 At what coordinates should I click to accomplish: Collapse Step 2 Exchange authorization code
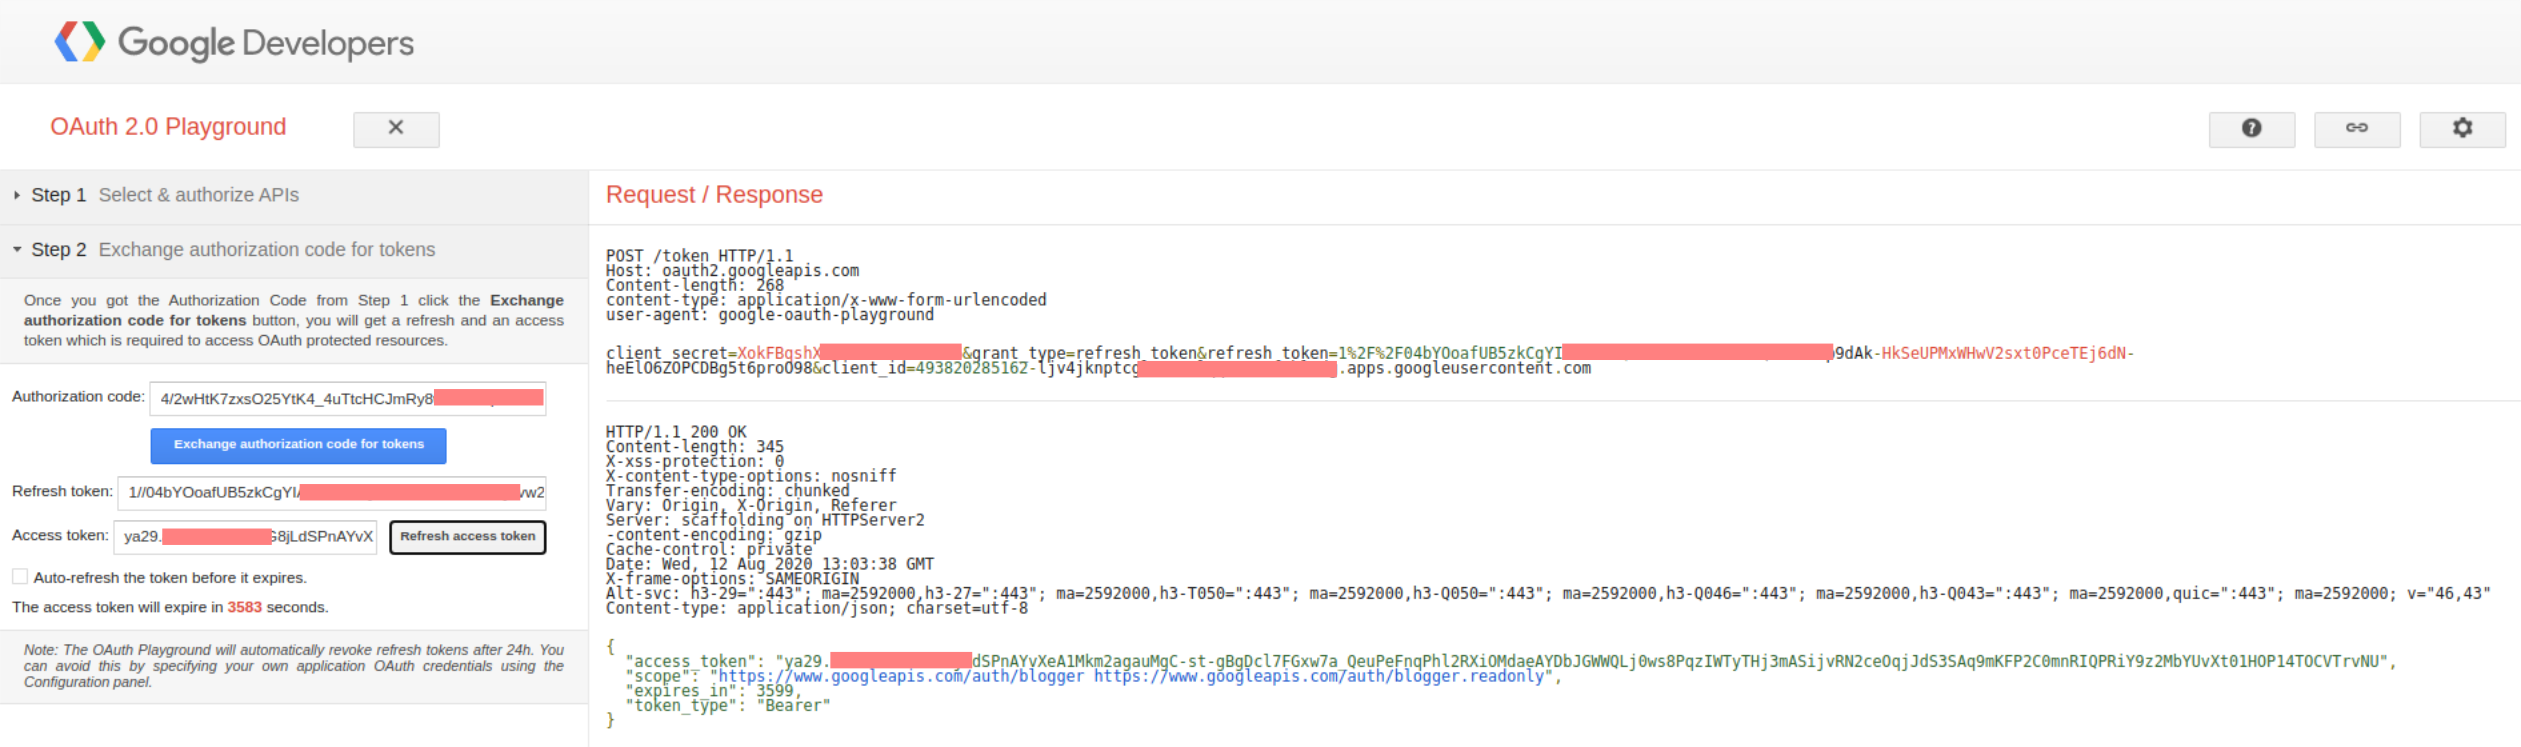pos(294,250)
